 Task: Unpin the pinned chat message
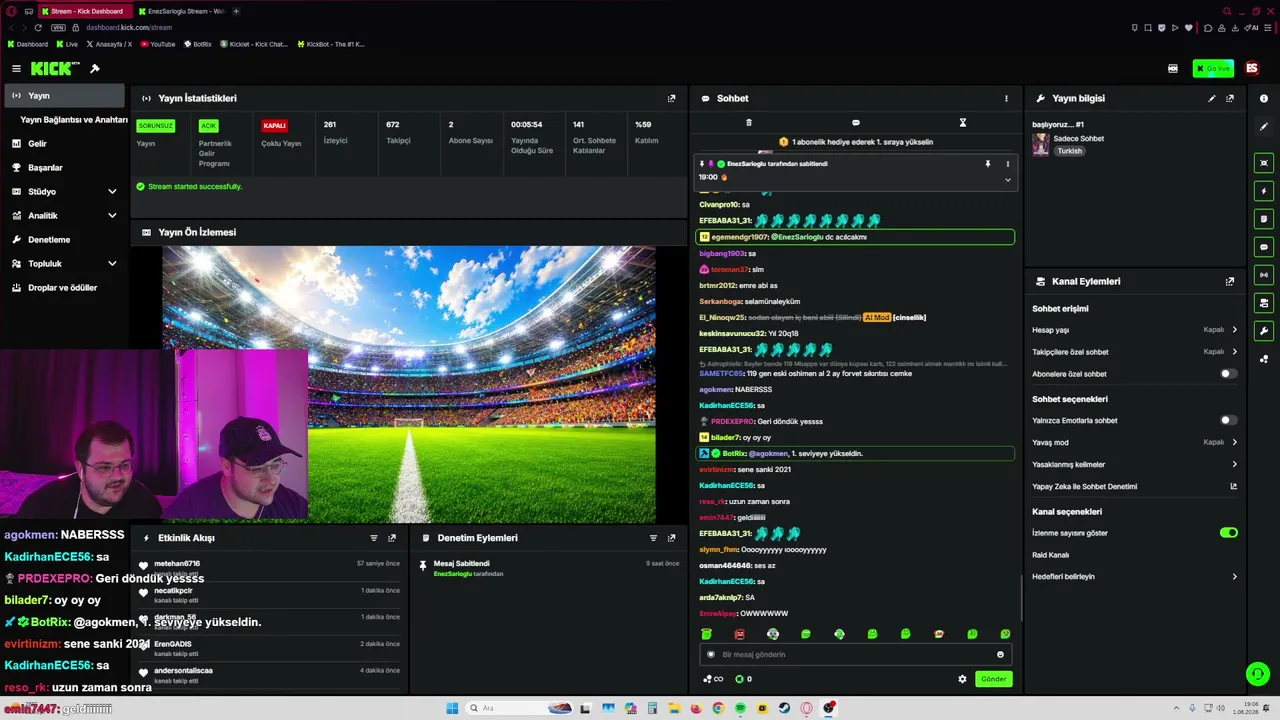click(987, 164)
